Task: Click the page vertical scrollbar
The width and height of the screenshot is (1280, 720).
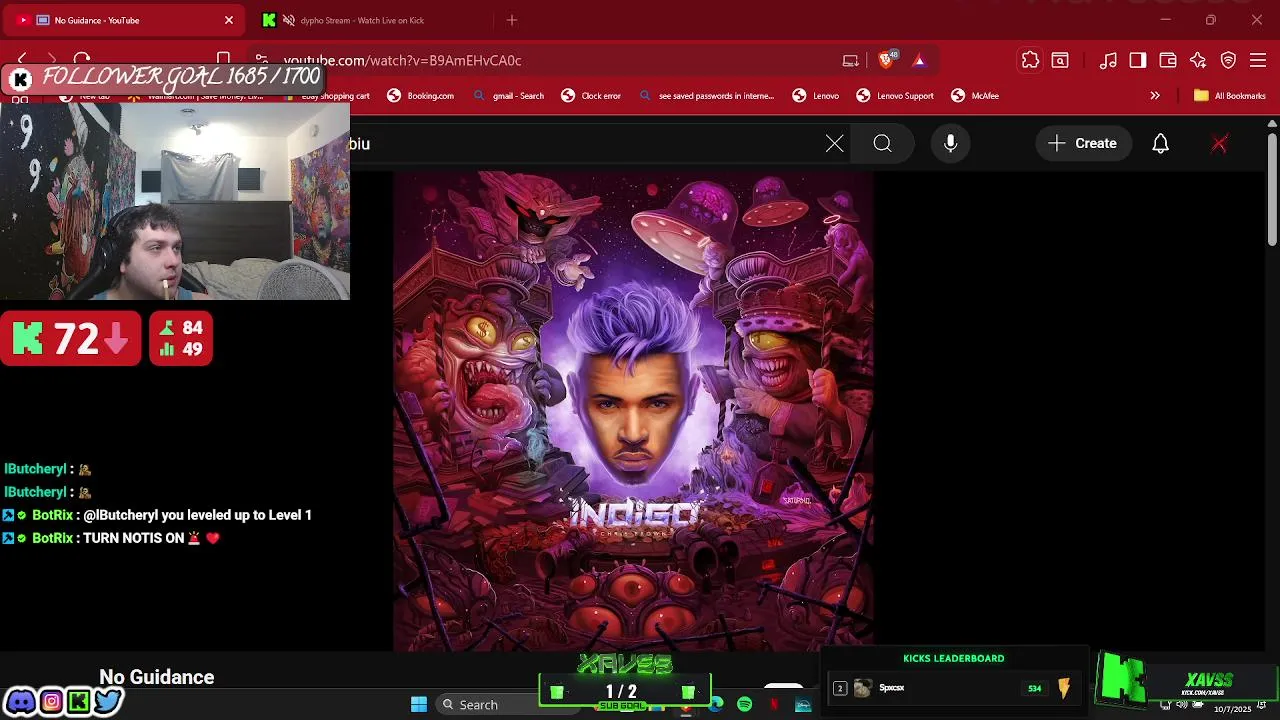Action: [x=1272, y=189]
